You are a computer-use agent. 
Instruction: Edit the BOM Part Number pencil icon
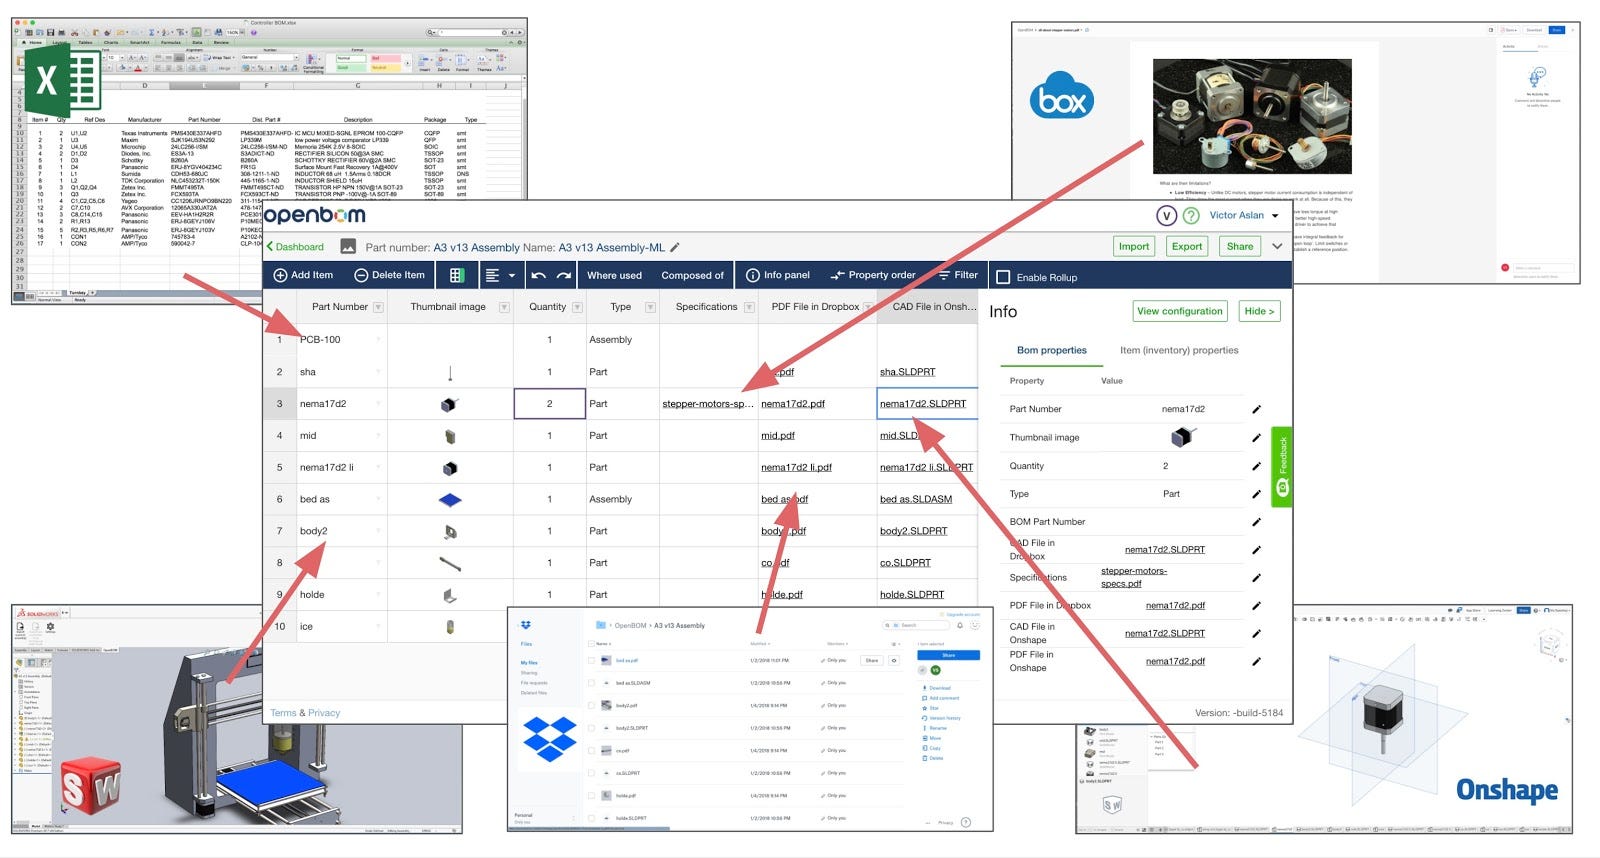(x=1257, y=522)
